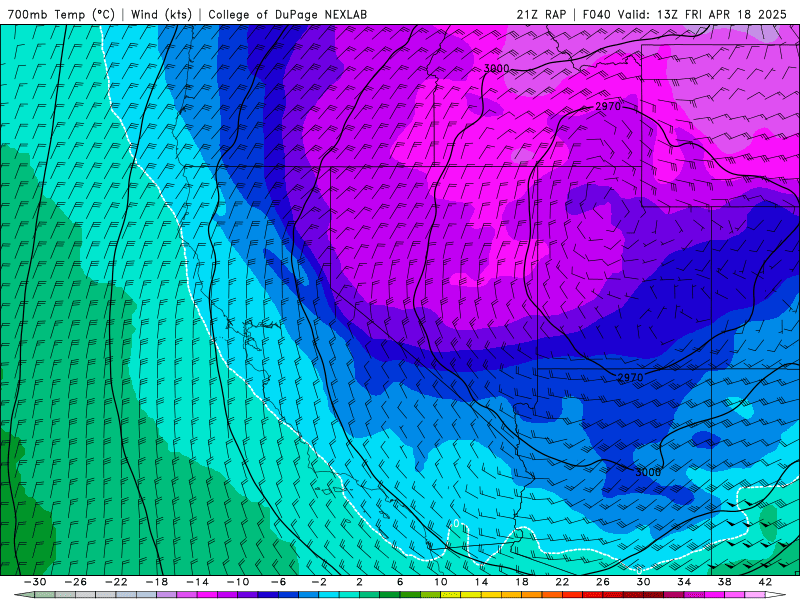Click the '42' color scale label

point(765,582)
